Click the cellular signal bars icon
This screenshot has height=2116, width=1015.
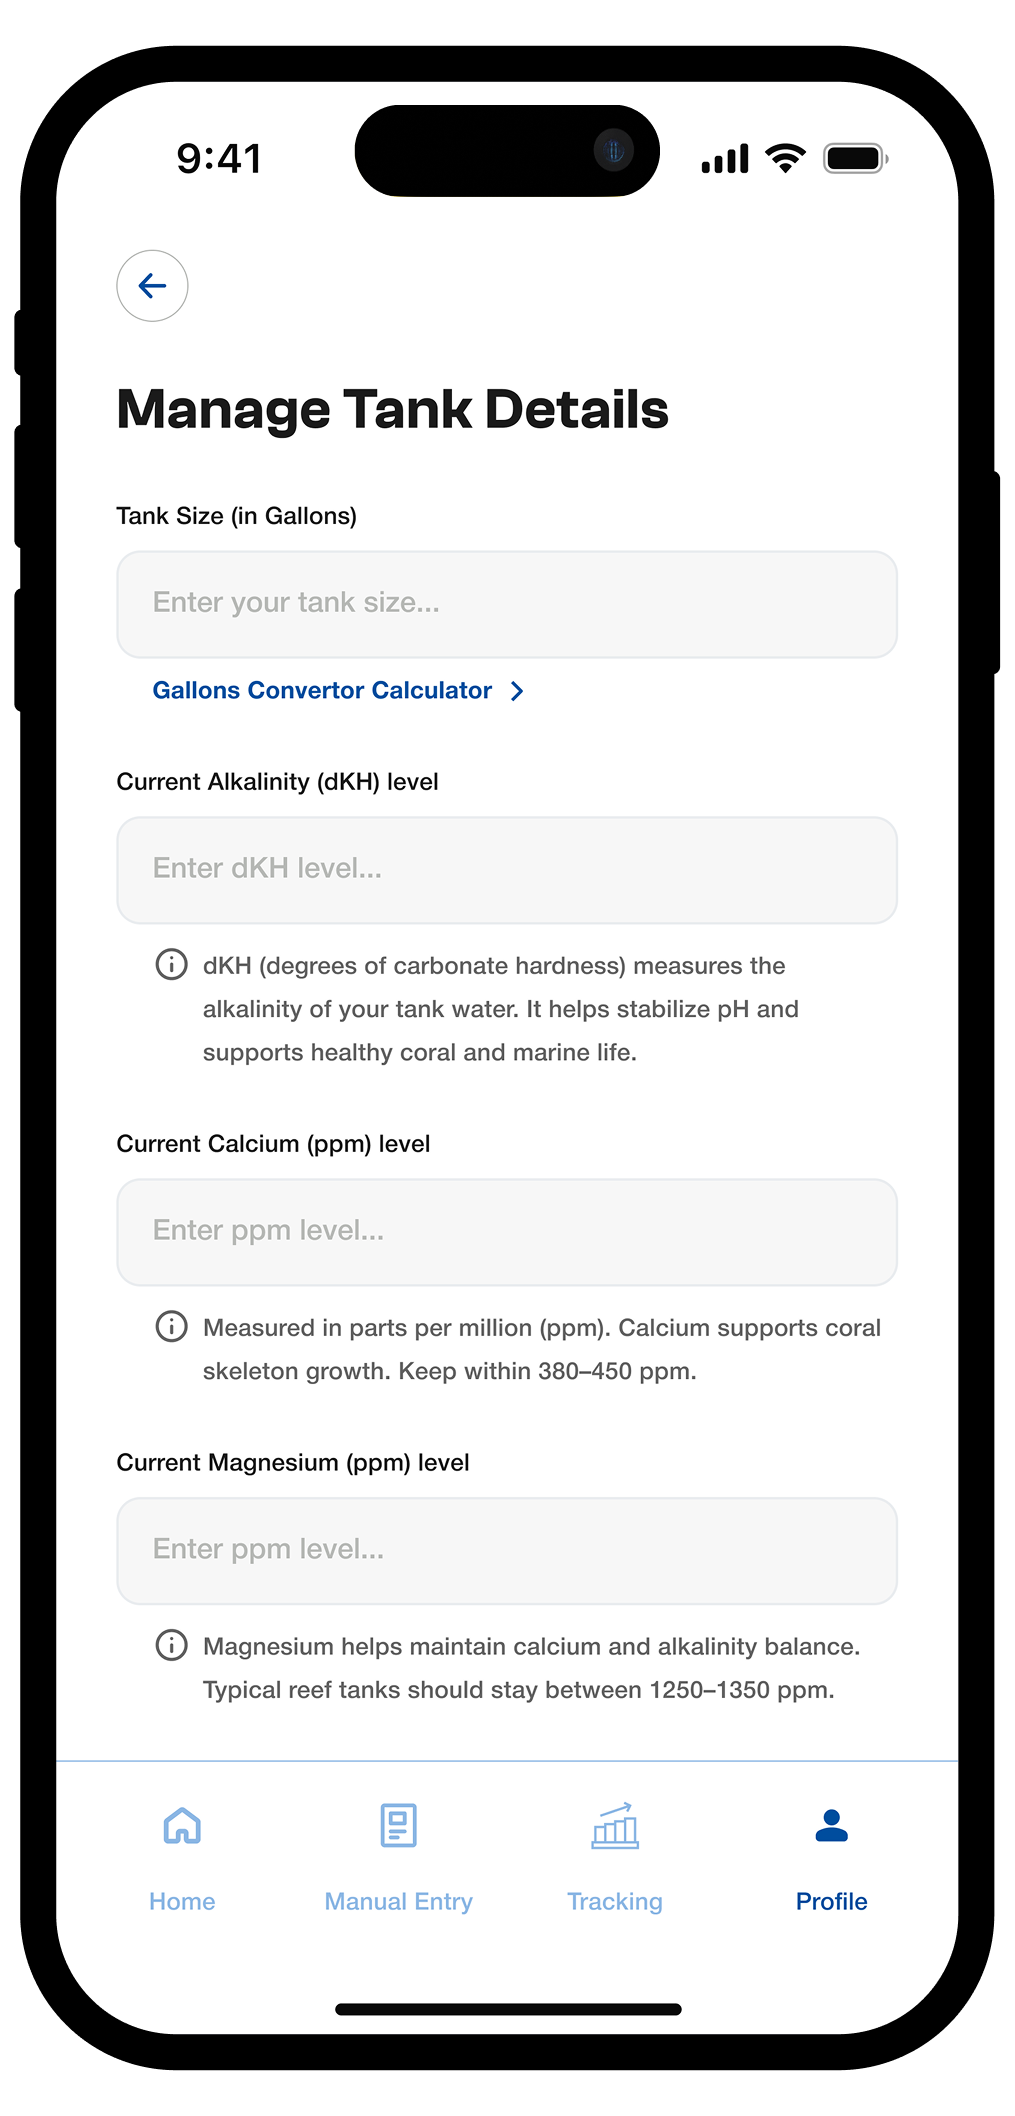725,159
